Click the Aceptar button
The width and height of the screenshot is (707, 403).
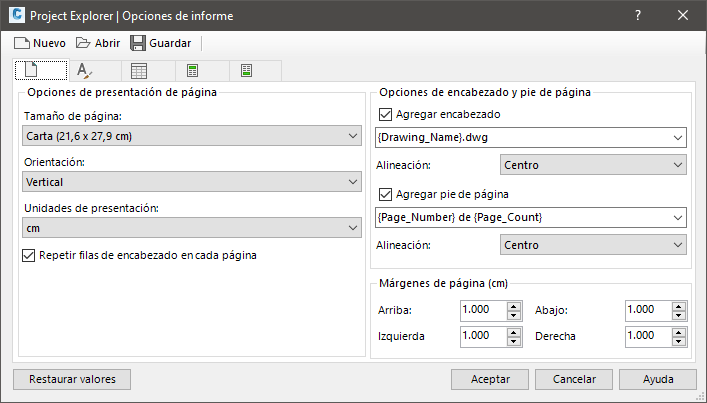[490, 379]
